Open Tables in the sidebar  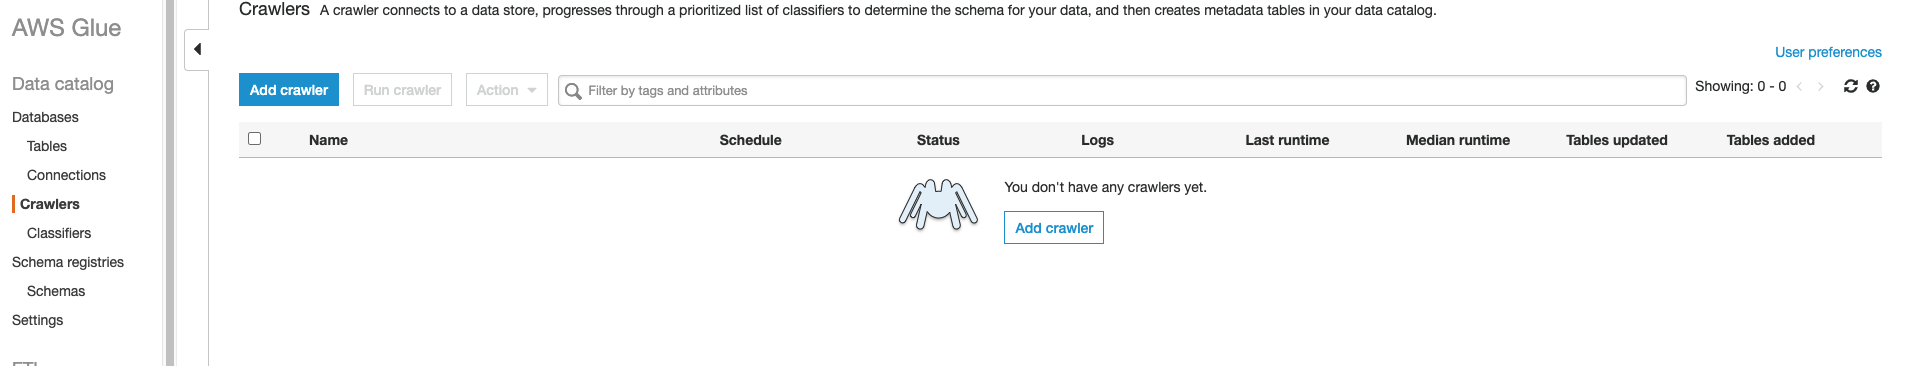pos(47,146)
